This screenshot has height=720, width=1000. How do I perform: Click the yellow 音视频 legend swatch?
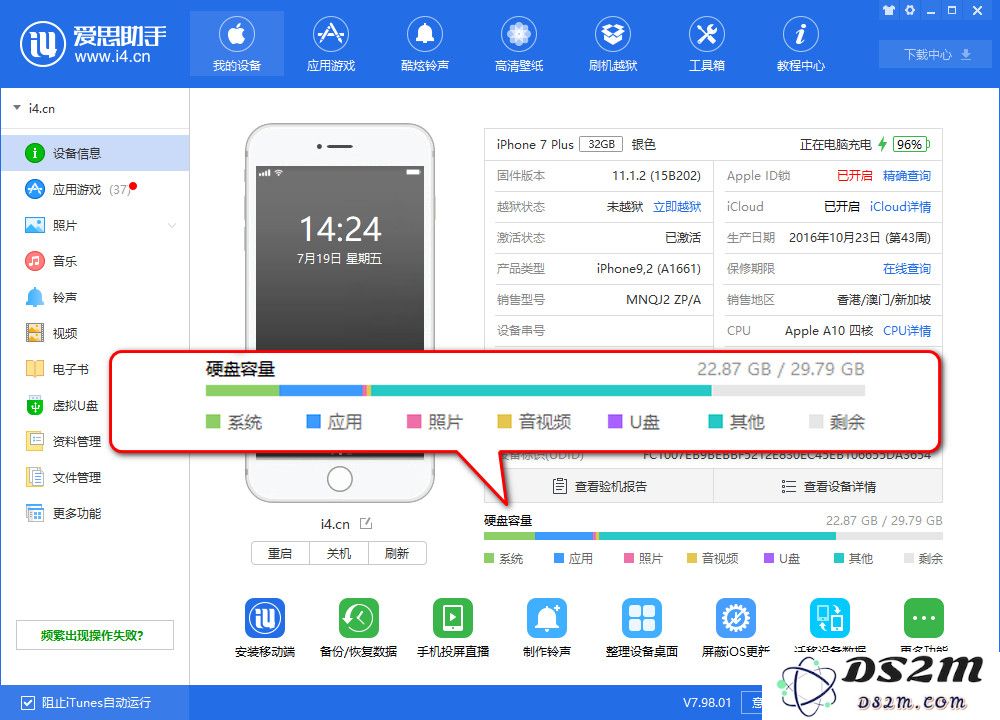pos(691,558)
